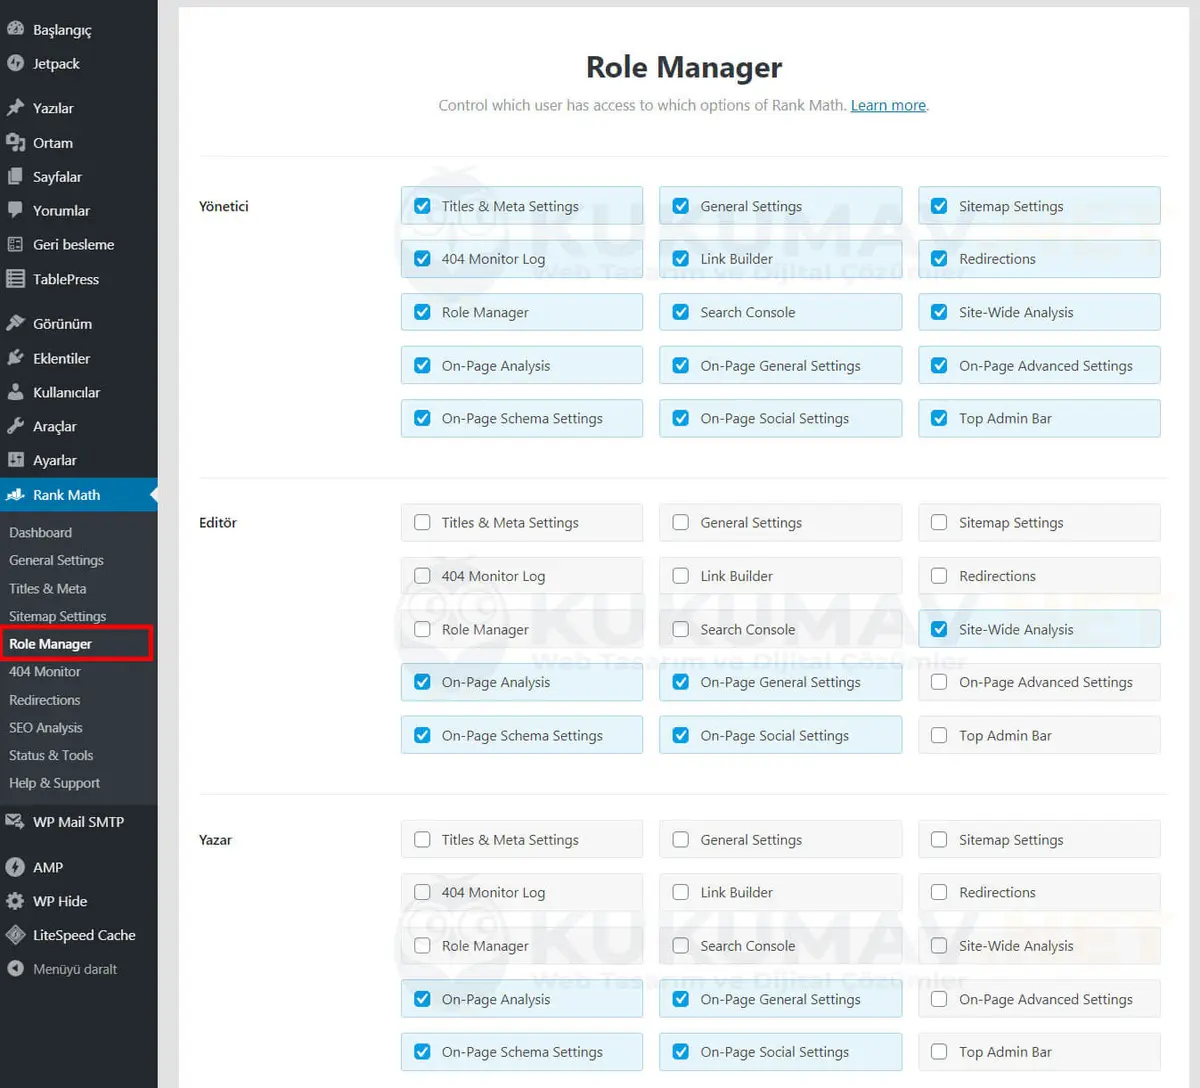
Task: Click the Sayfalar pages icon
Action: 15,177
